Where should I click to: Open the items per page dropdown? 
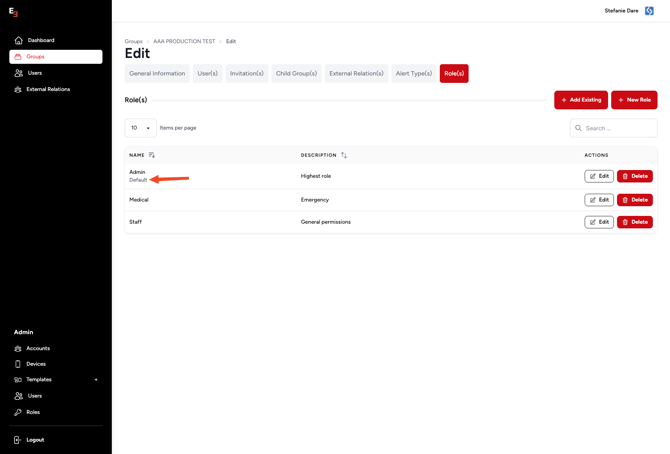click(x=140, y=128)
